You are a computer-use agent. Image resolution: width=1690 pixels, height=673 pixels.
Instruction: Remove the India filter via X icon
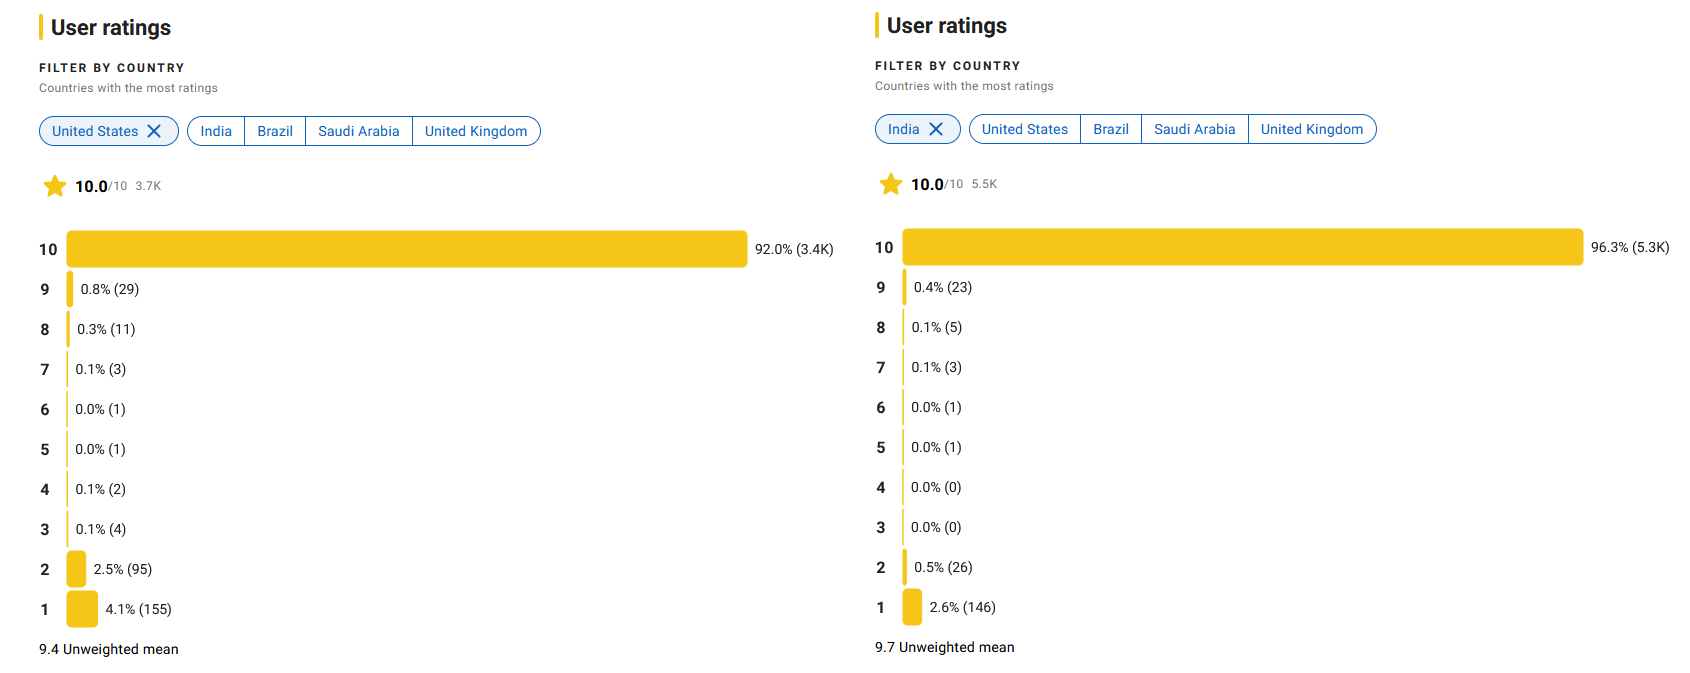[x=936, y=129]
